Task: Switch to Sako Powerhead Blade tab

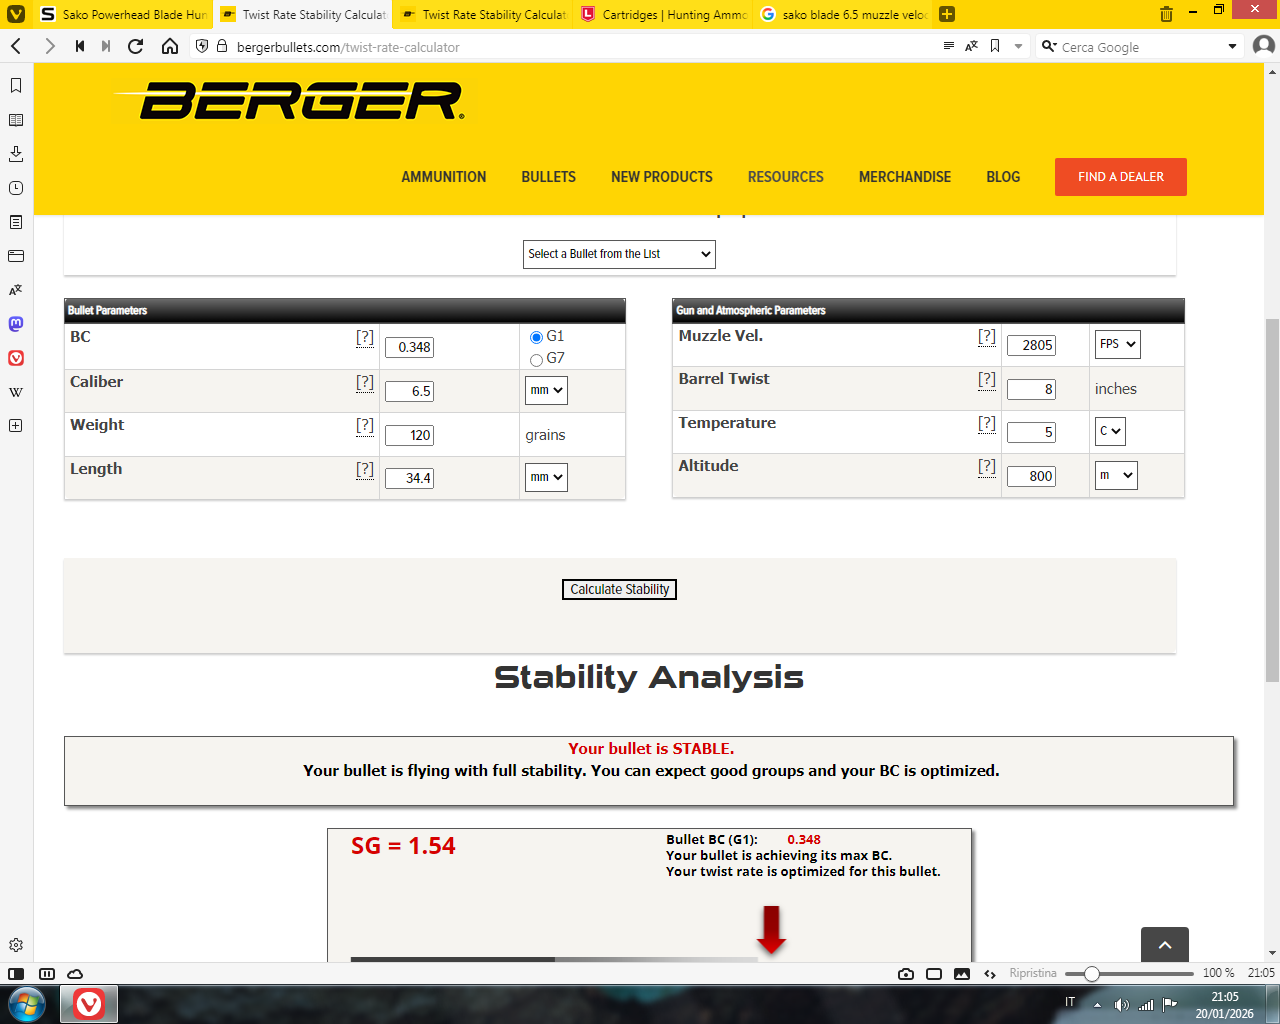Action: coord(123,14)
